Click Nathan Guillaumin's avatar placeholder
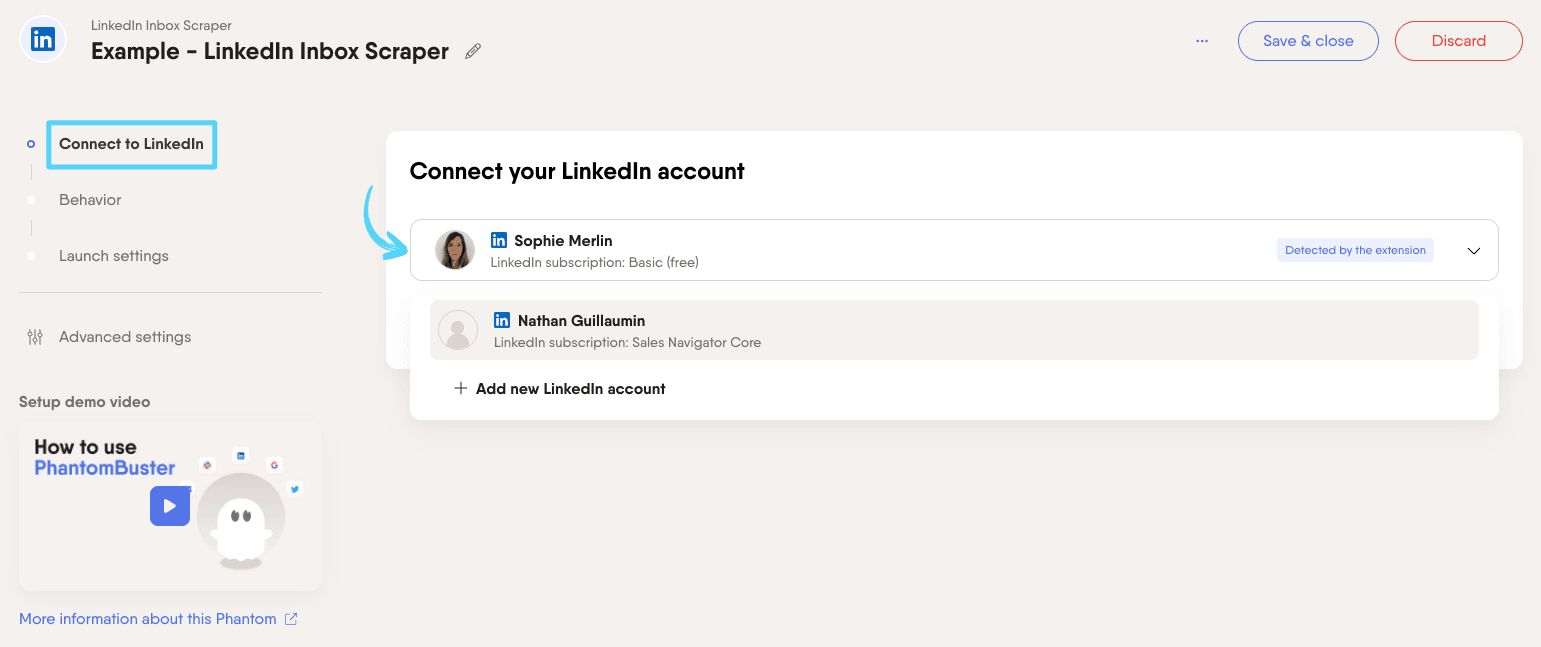 (458, 330)
